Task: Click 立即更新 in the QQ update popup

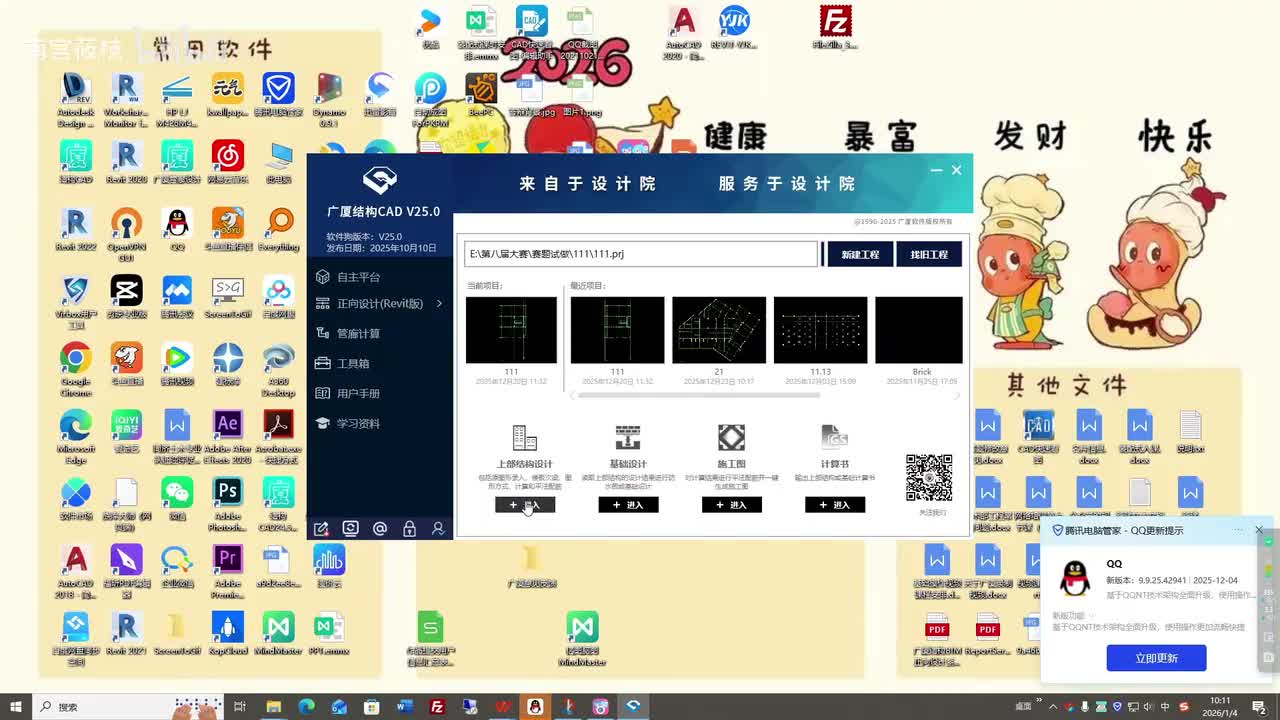Action: click(x=1156, y=658)
